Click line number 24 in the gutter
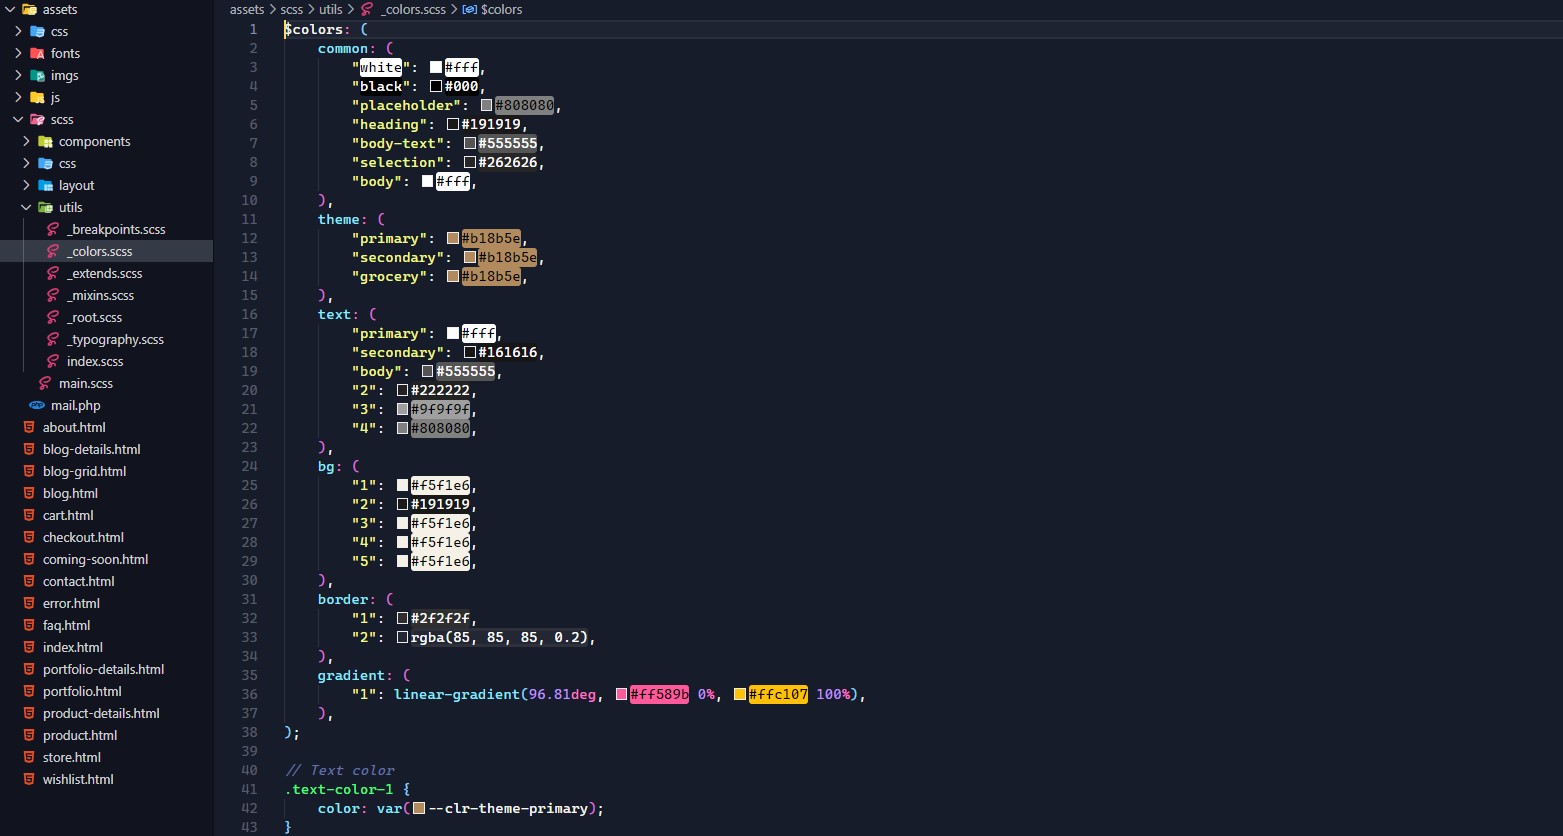The image size is (1563, 836). (x=249, y=466)
